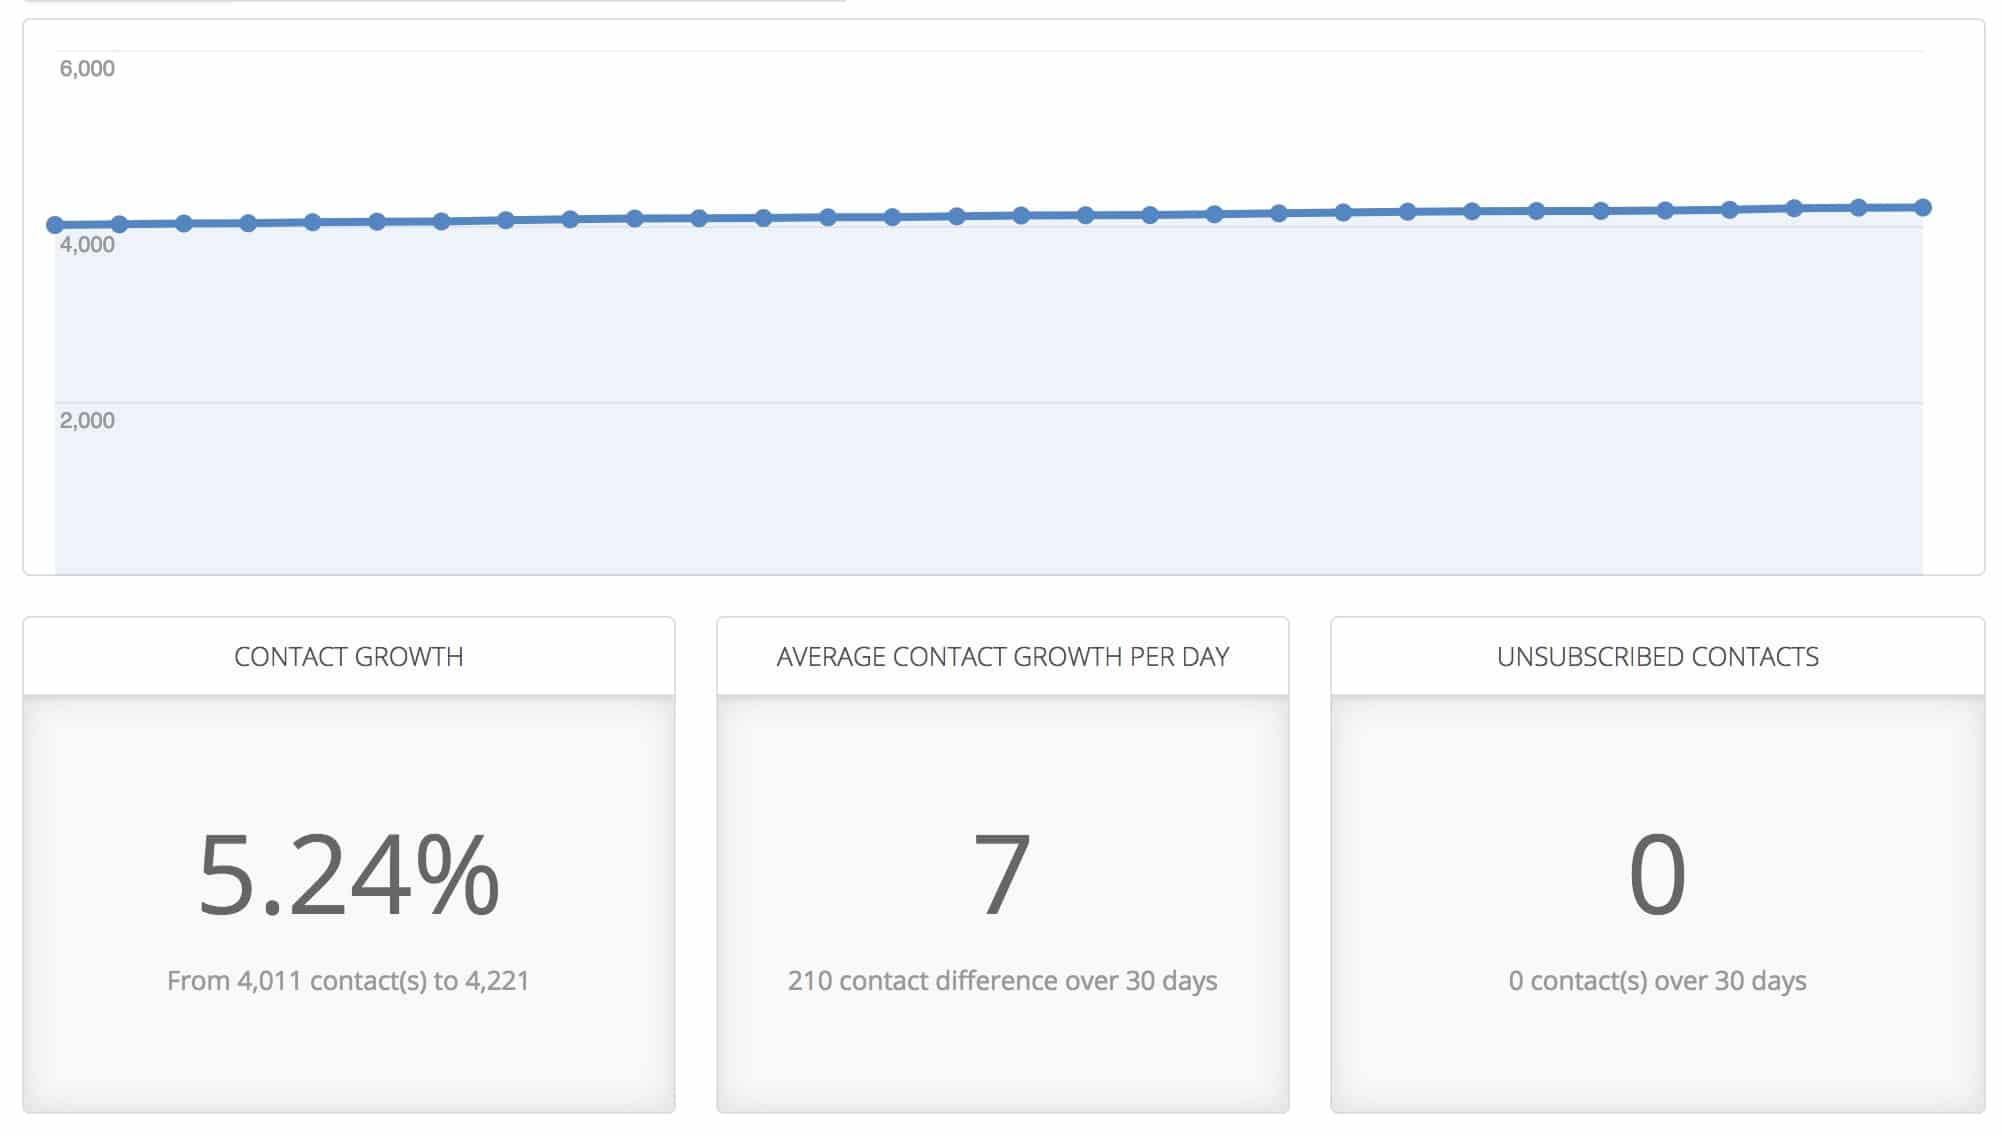Select the last data point on the line chart
The width and height of the screenshot is (2004, 1138).
pos(1922,207)
